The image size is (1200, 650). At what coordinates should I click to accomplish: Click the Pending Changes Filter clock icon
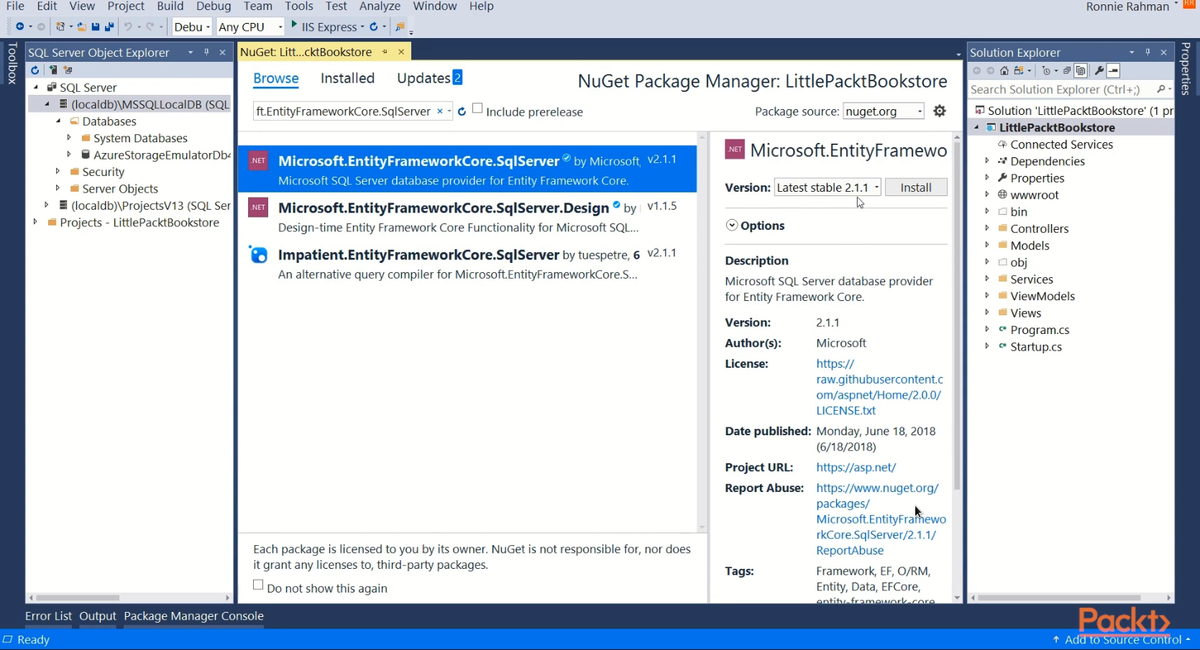[x=1047, y=71]
